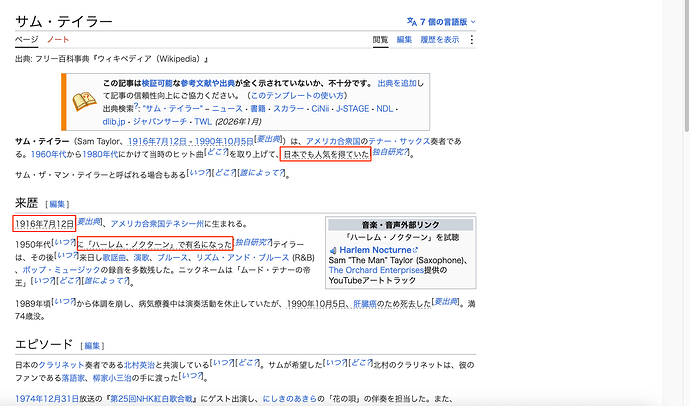Click the 編集 link beside エピソード heading
690x406 pixels.
click(x=92, y=346)
